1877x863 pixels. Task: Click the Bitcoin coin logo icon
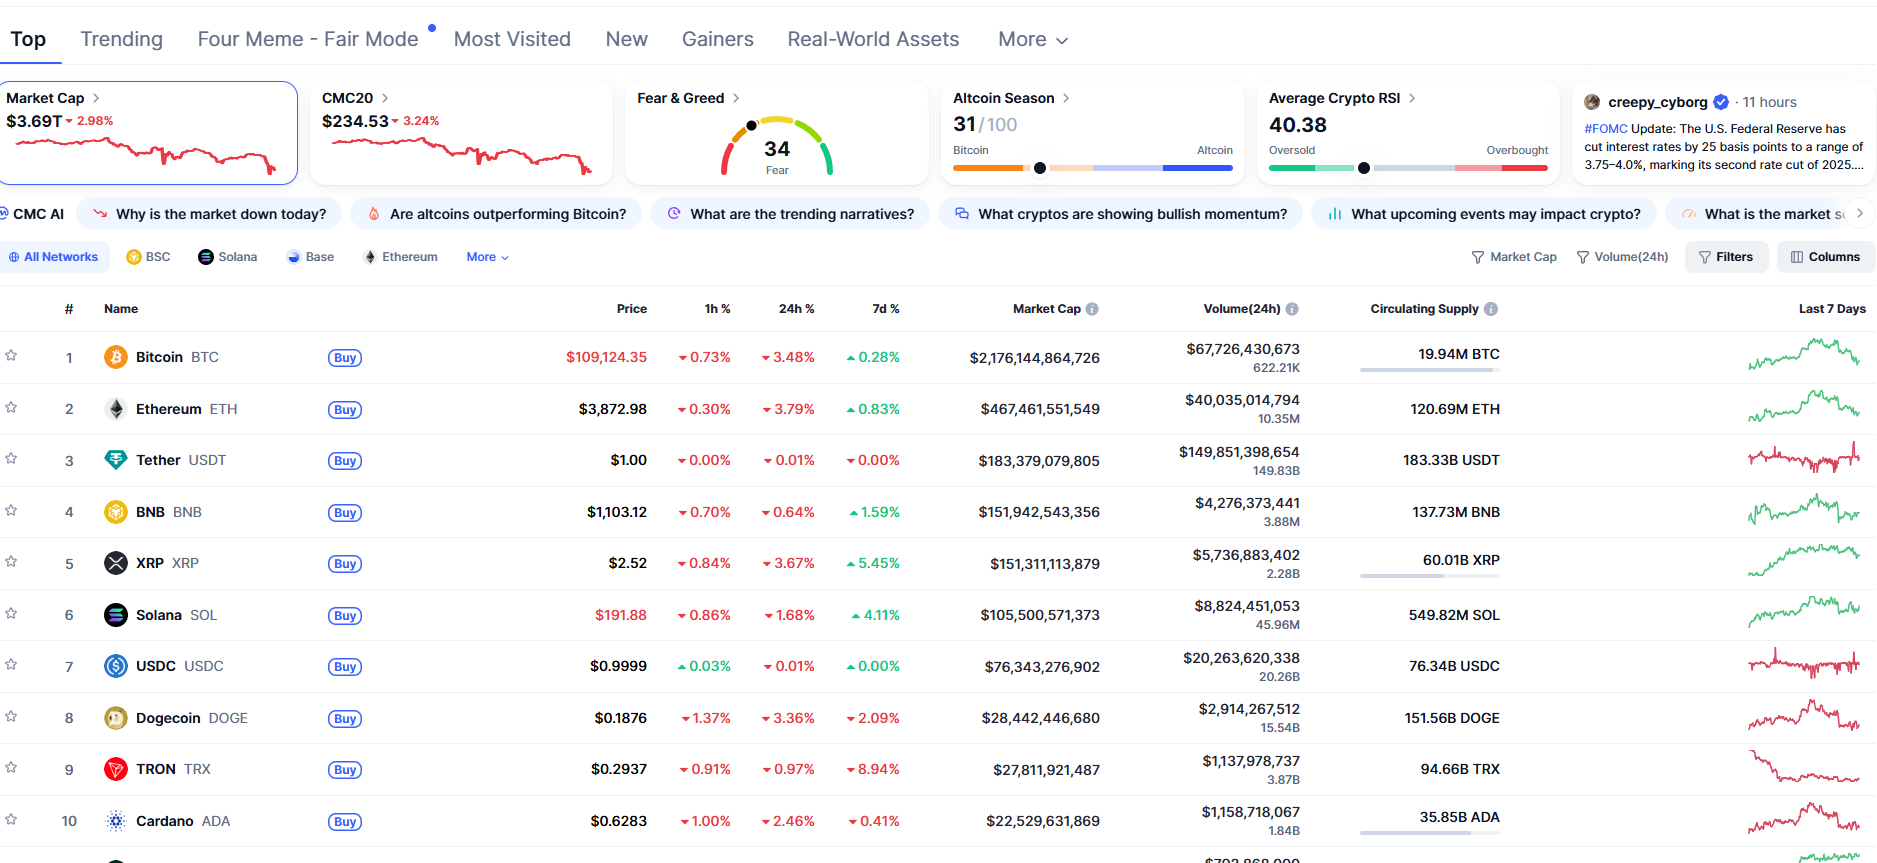[116, 357]
